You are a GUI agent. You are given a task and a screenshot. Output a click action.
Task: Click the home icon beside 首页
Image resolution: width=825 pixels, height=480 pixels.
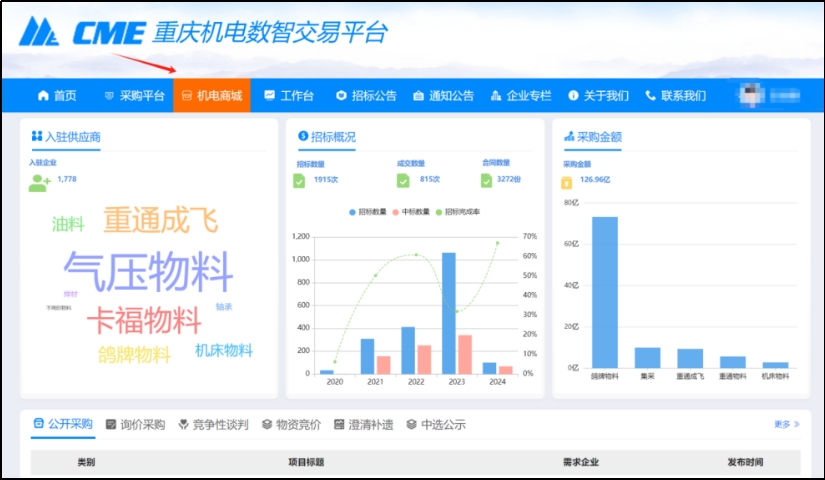(x=43, y=96)
